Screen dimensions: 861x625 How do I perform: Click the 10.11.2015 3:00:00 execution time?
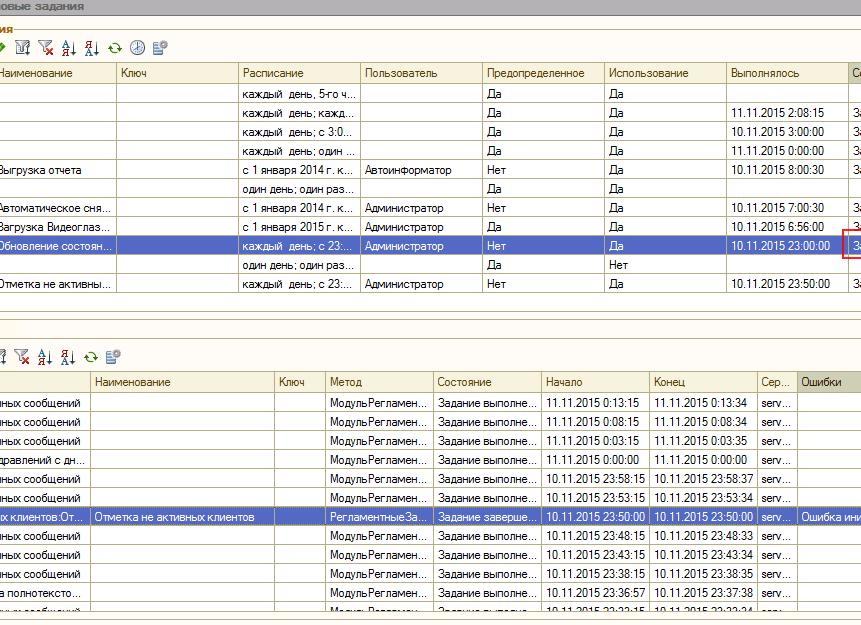[787, 132]
